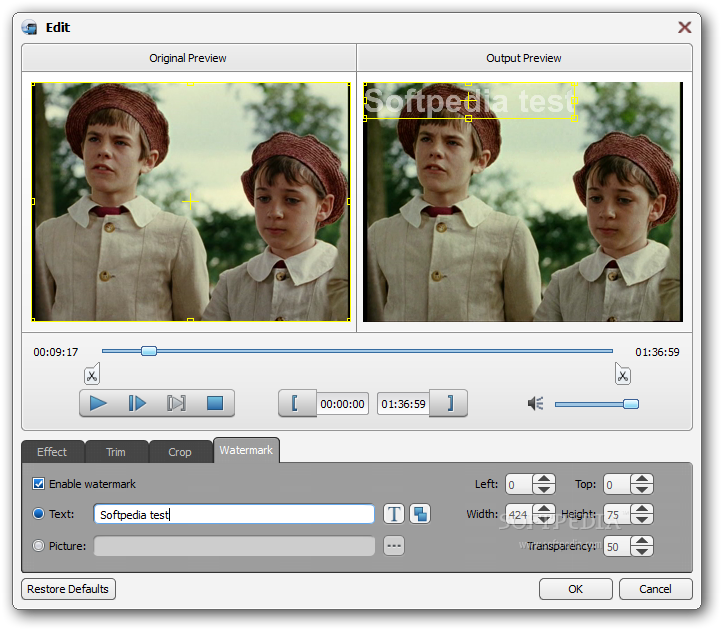Decrease the Width value
The width and height of the screenshot is (722, 630).
click(x=544, y=519)
